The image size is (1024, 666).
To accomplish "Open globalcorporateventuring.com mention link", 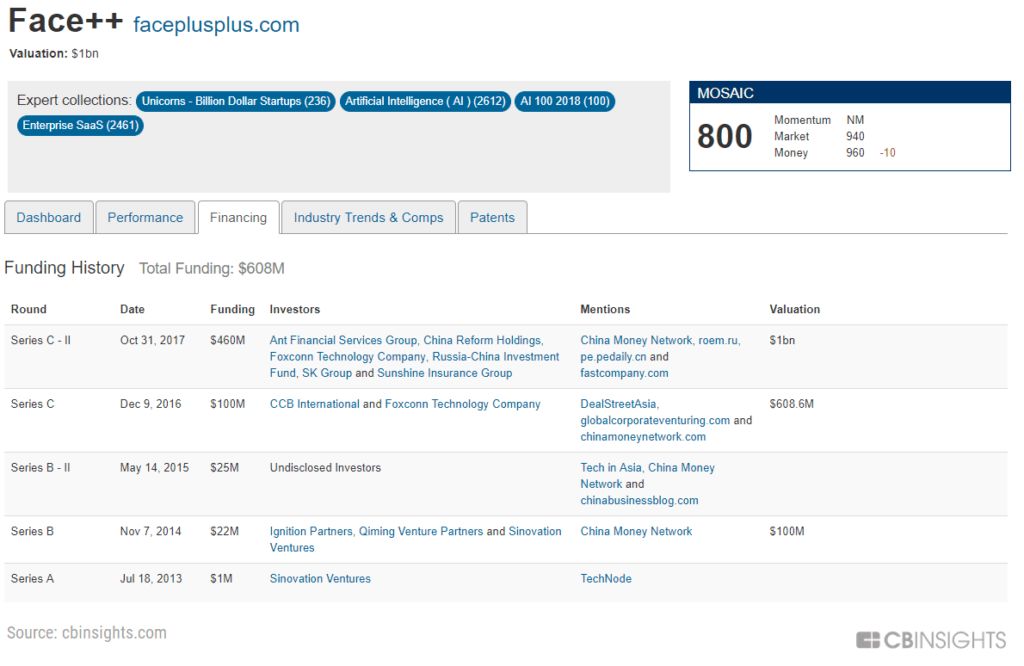I will [x=655, y=420].
